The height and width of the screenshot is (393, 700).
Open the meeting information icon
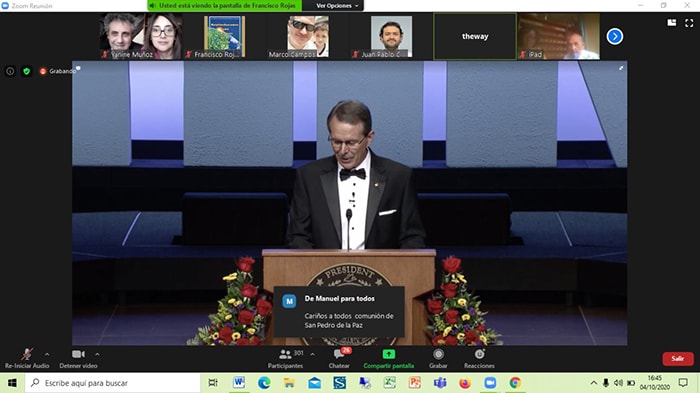pos(10,71)
